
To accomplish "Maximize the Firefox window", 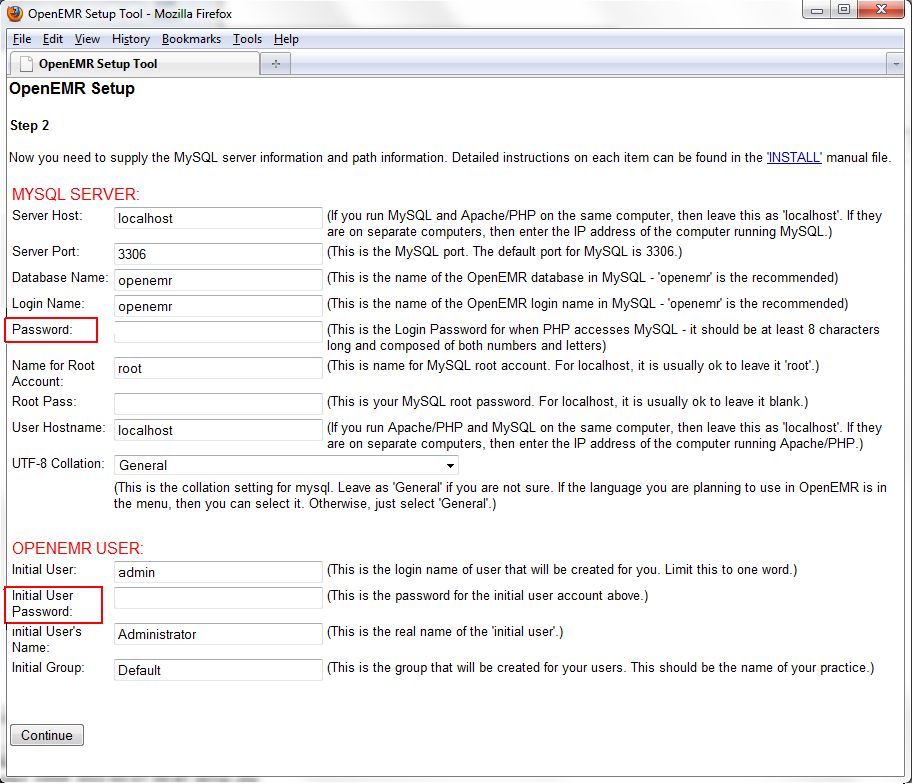I will [x=844, y=10].
